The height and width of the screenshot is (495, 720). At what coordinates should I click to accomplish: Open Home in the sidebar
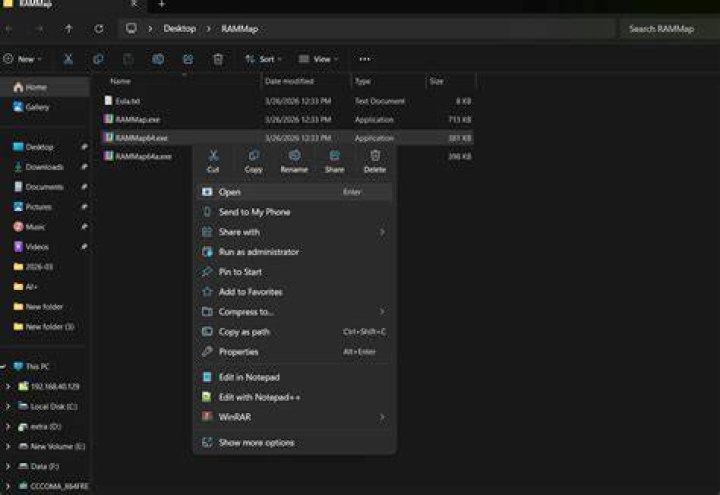coord(45,87)
